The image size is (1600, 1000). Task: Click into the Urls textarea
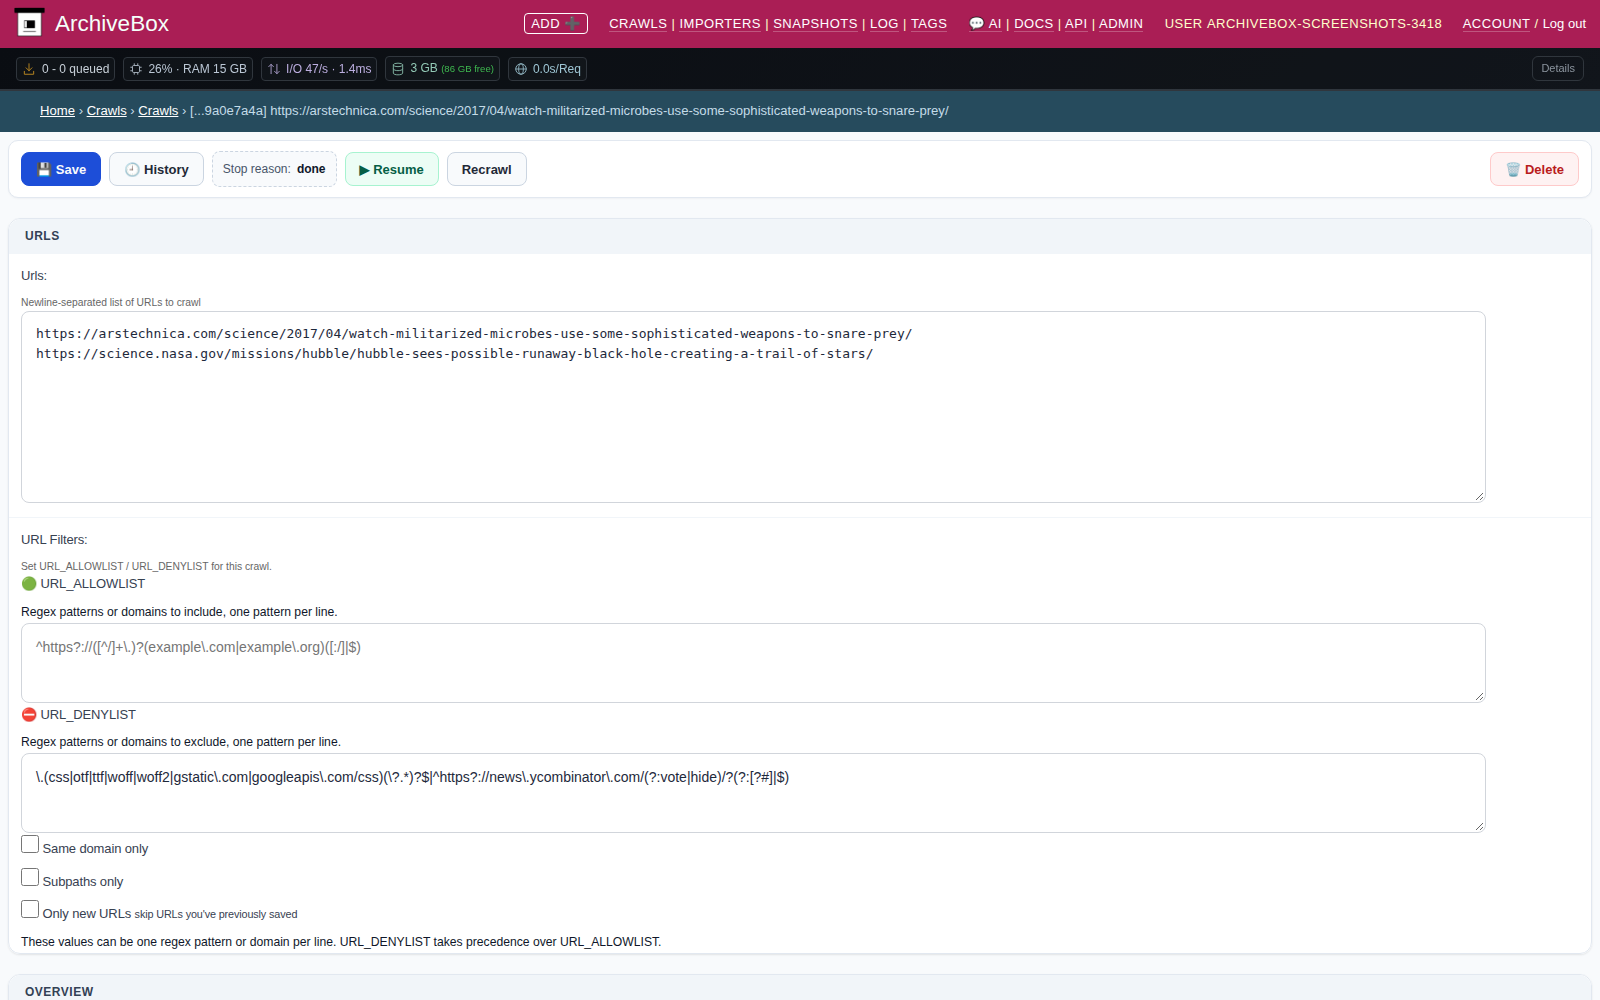[x=753, y=407]
